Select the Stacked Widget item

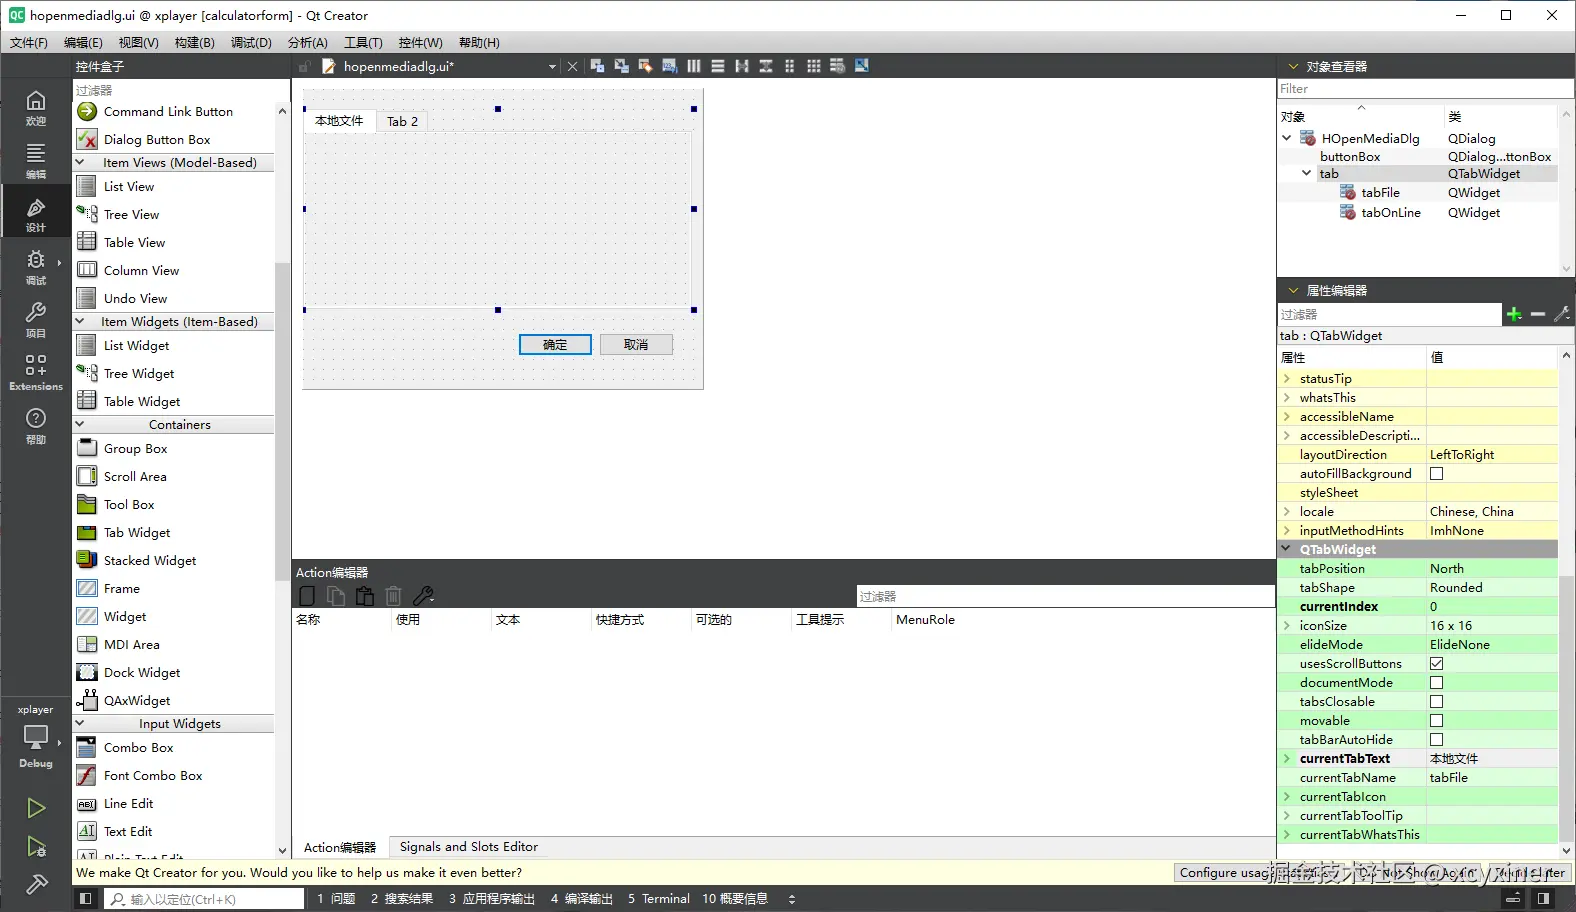click(x=150, y=561)
